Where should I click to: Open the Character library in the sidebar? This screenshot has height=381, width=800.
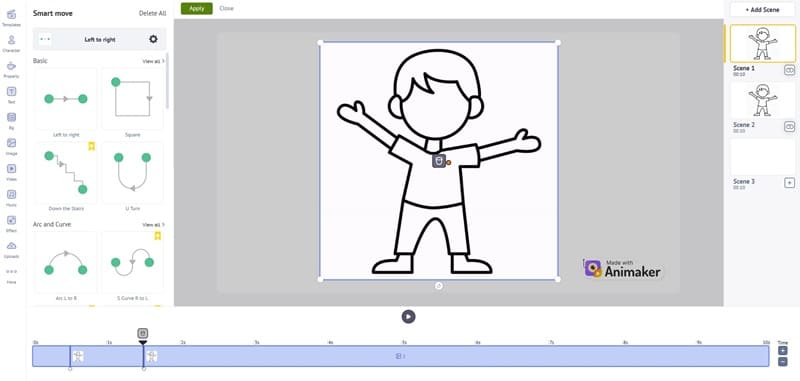pos(11,43)
